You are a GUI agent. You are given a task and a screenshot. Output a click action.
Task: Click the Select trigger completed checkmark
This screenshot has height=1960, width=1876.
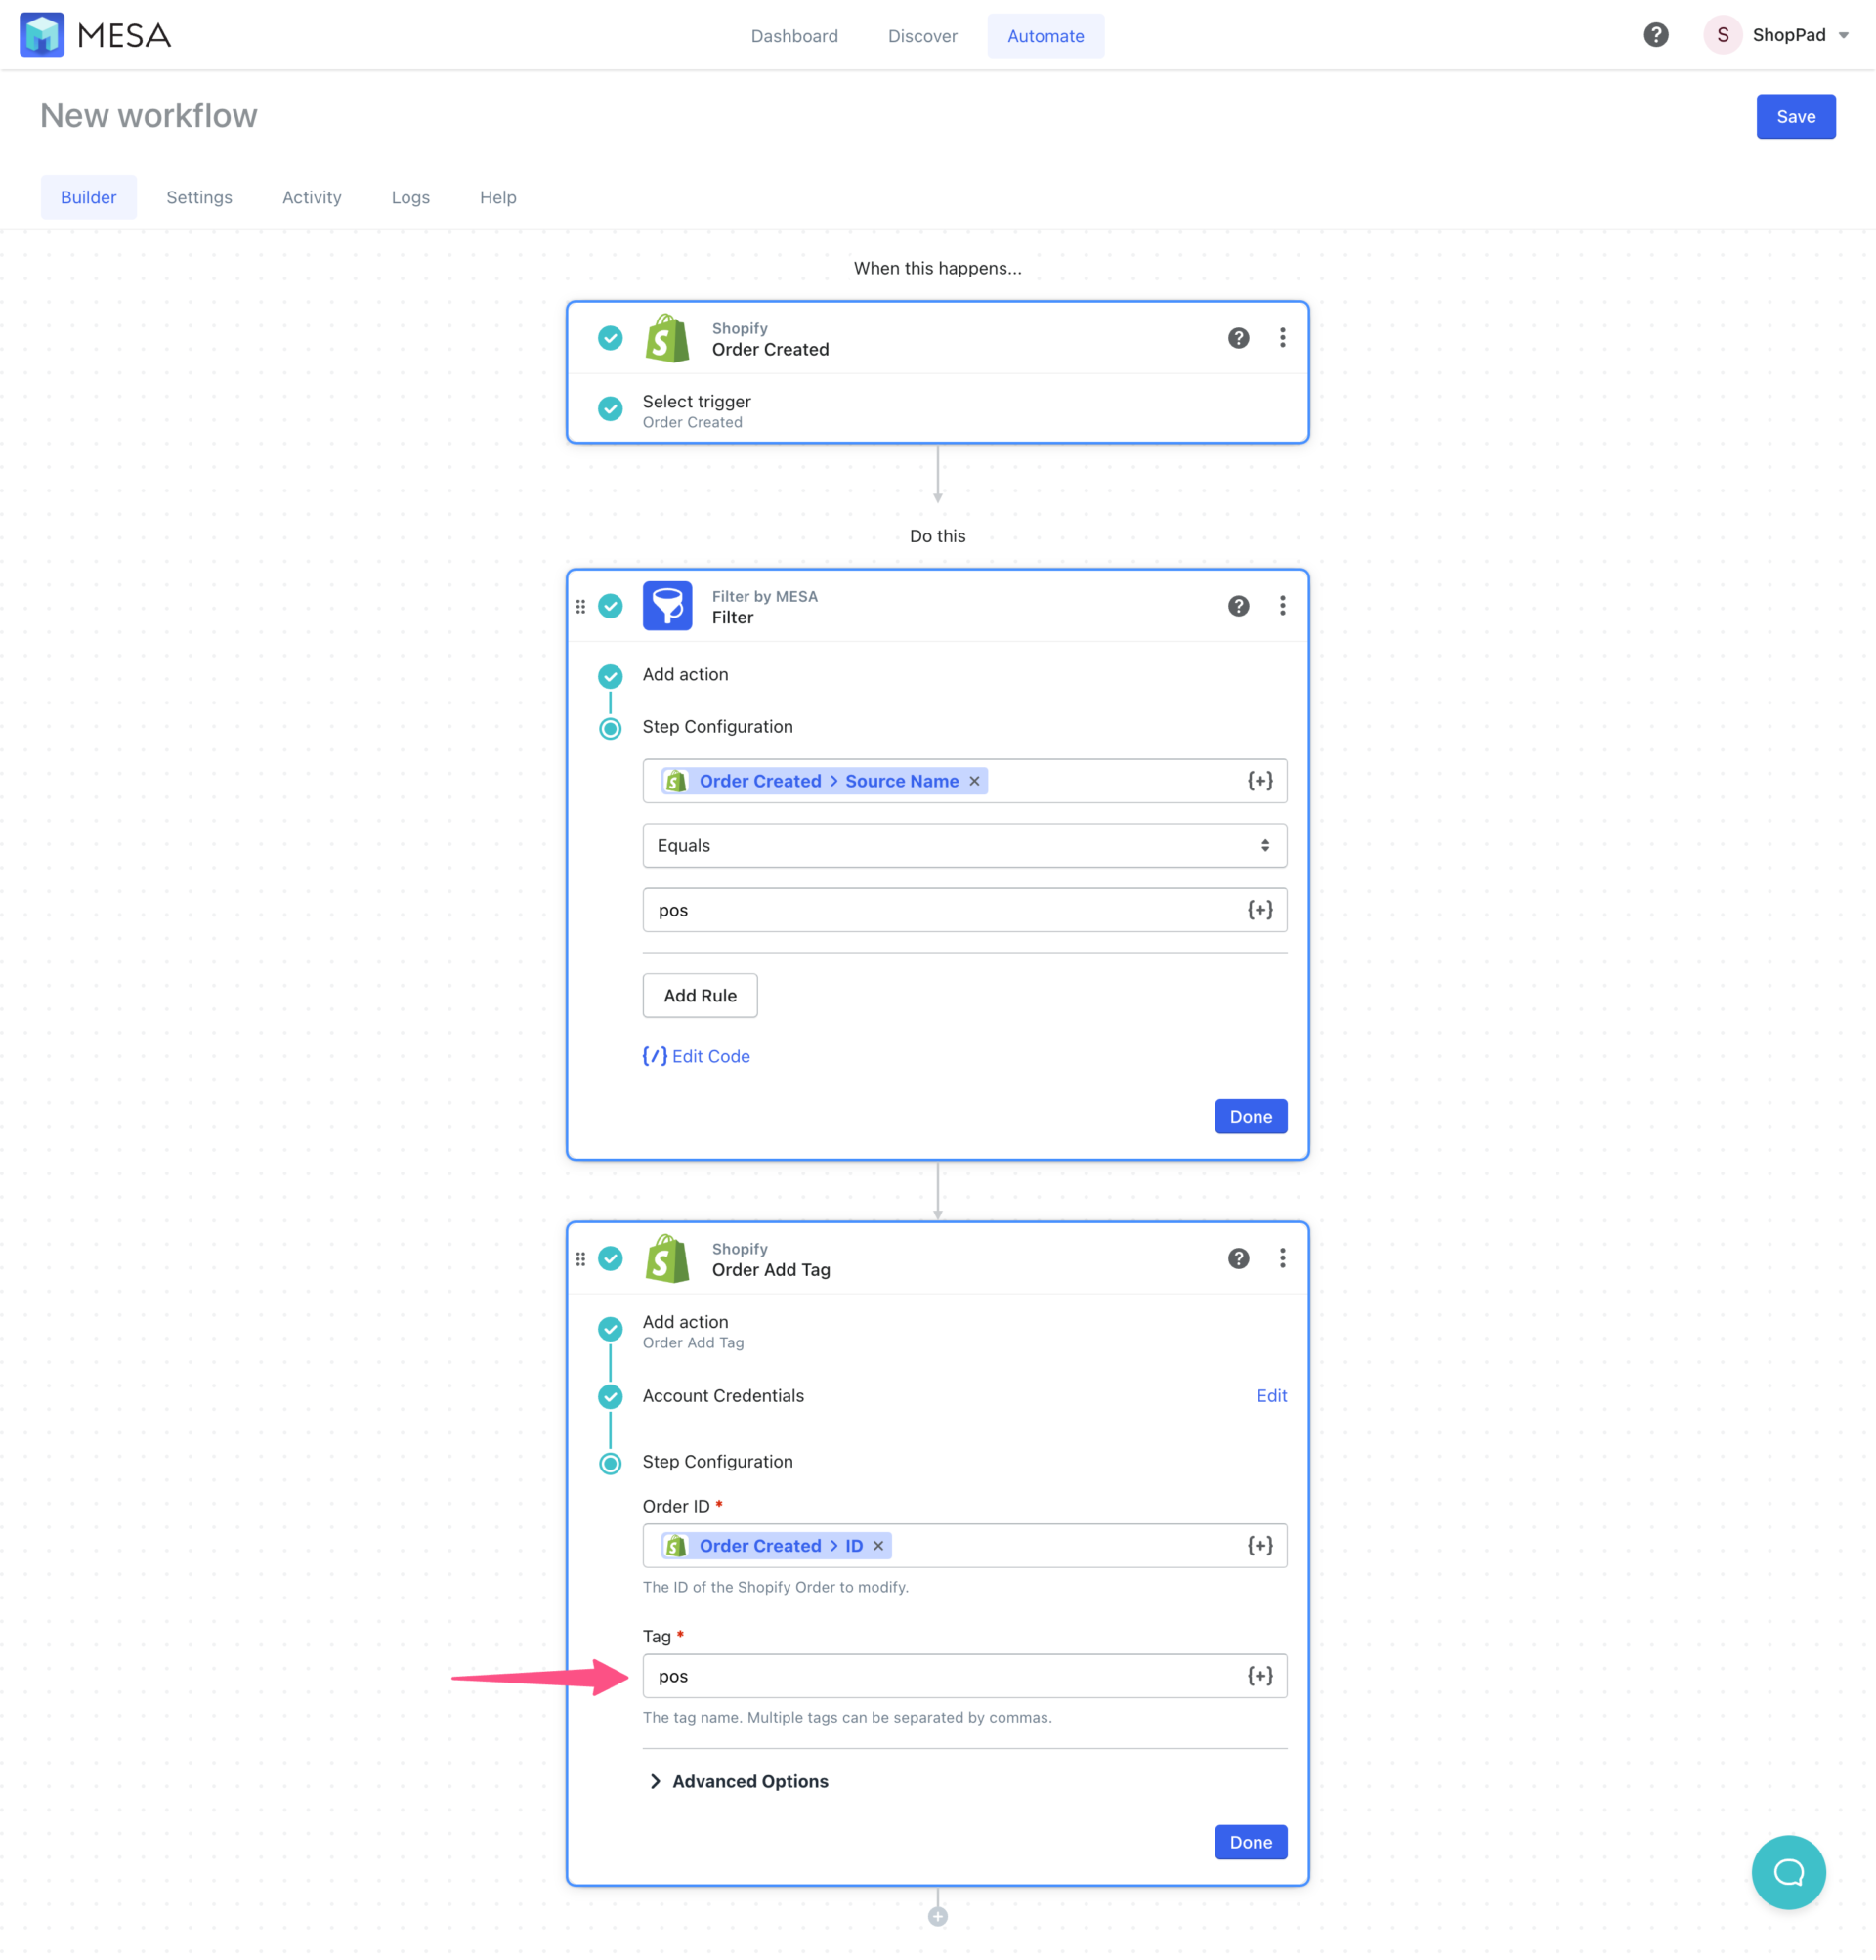pyautogui.click(x=610, y=409)
